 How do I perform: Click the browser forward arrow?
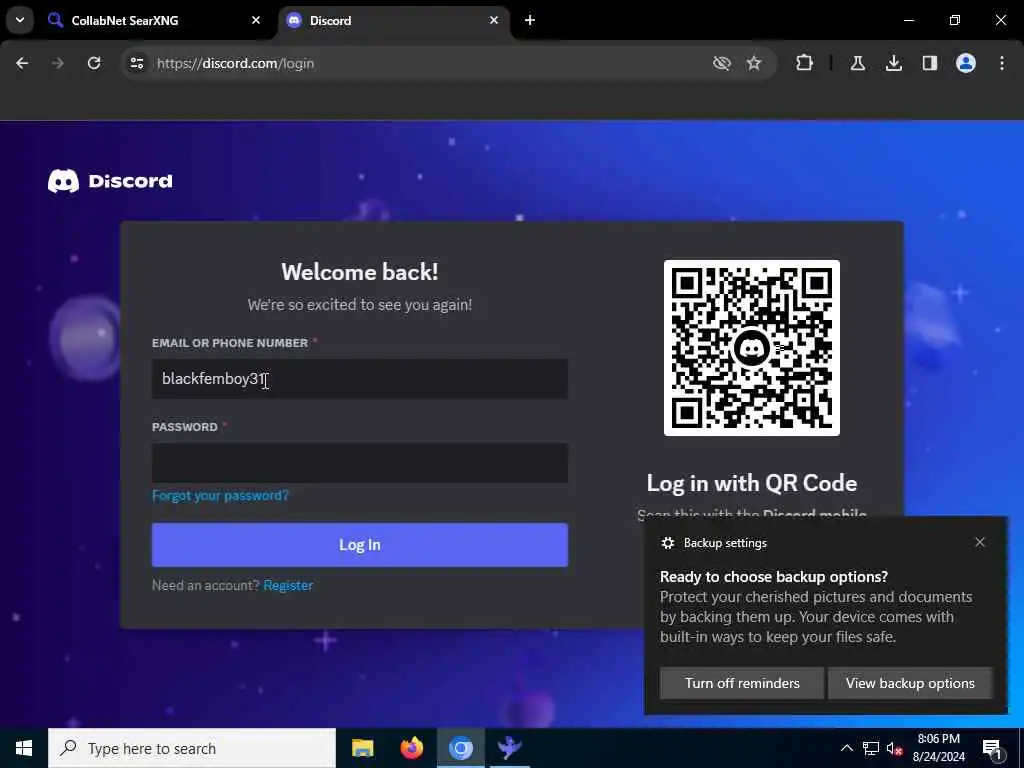[57, 63]
